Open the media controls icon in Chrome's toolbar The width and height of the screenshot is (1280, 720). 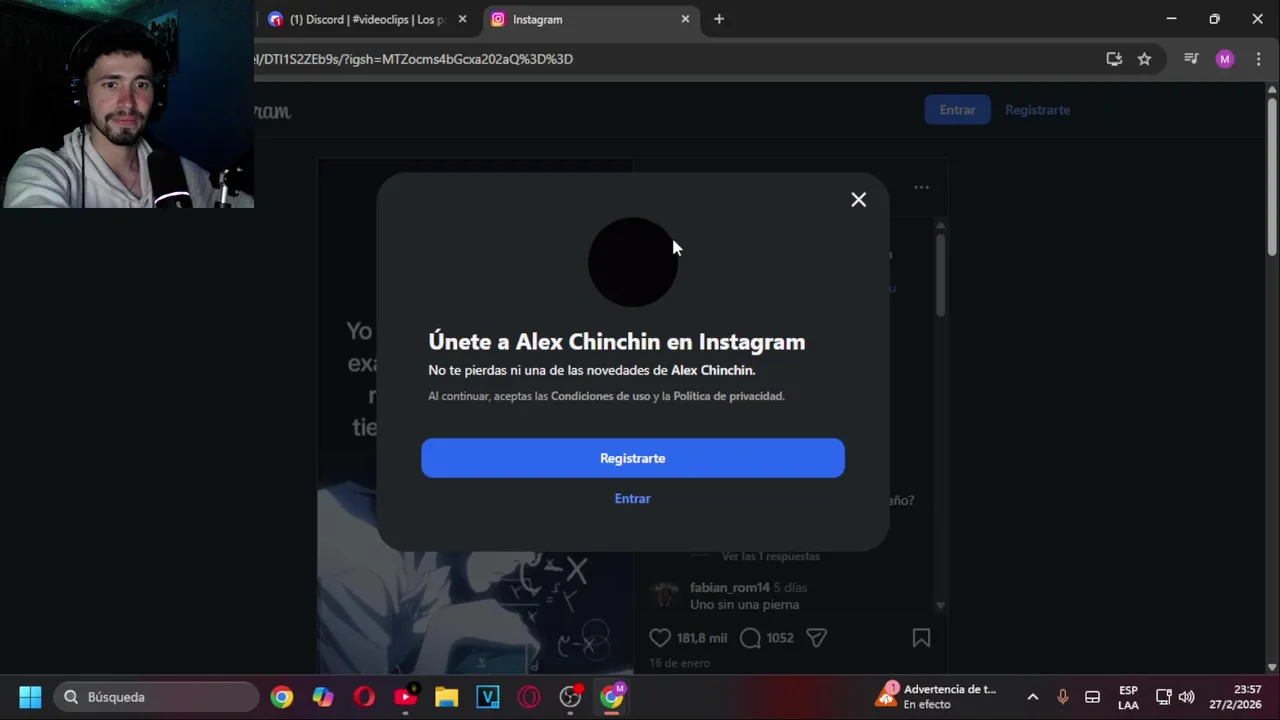[1191, 59]
